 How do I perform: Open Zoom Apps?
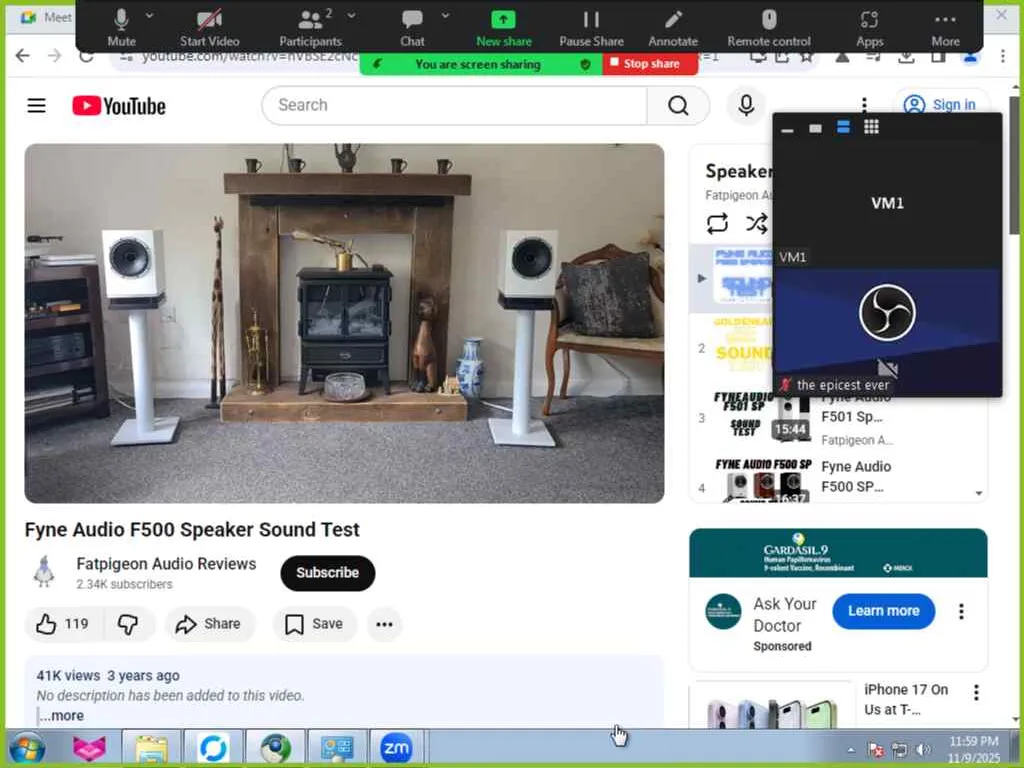point(869,27)
